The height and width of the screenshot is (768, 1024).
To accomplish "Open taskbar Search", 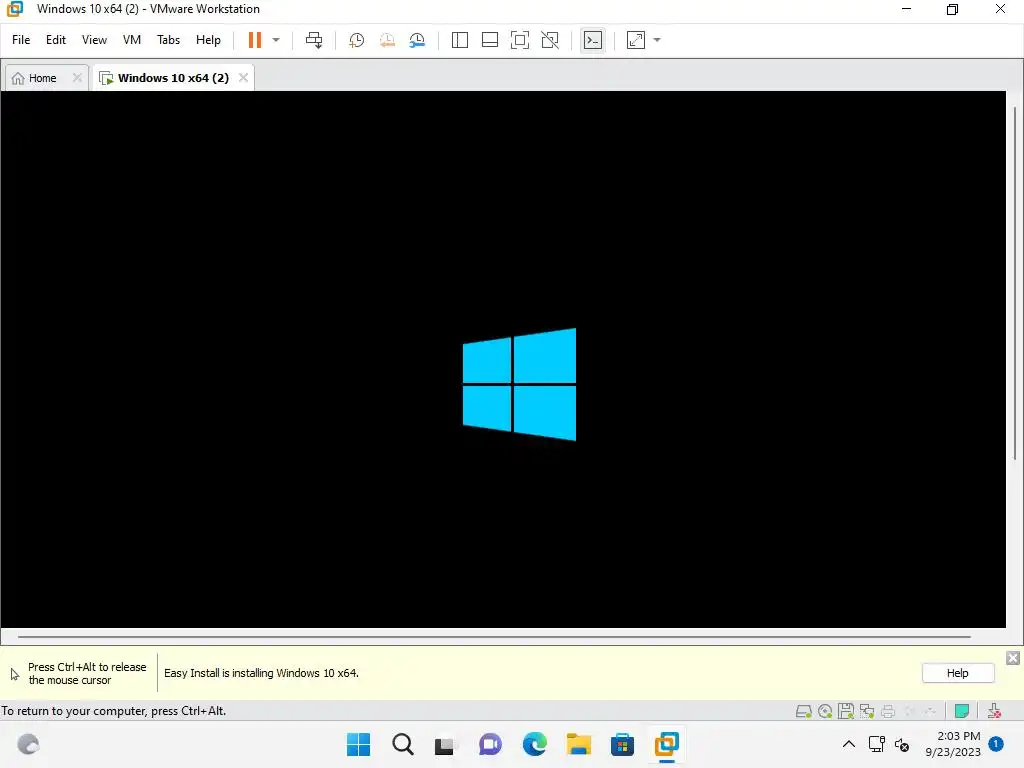I will pyautogui.click(x=402, y=744).
